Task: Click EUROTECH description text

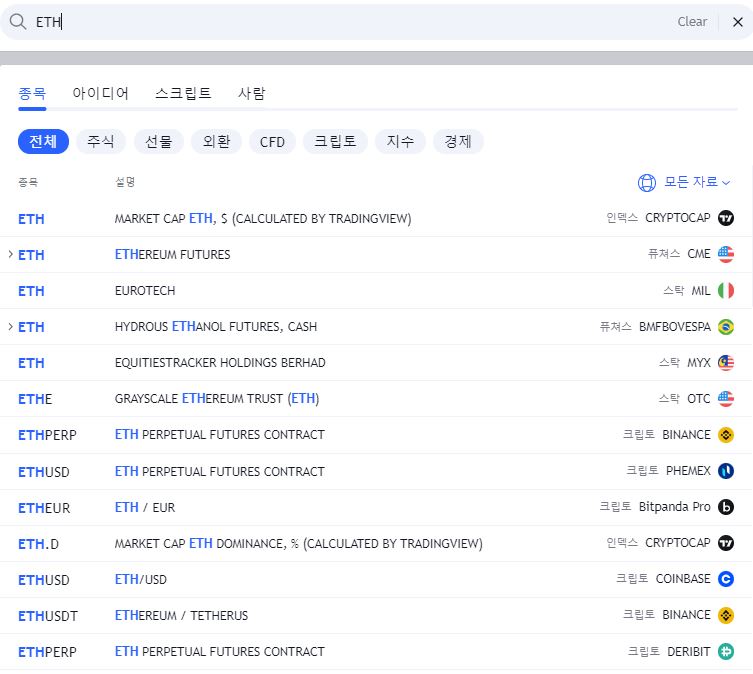Action: pyautogui.click(x=145, y=291)
